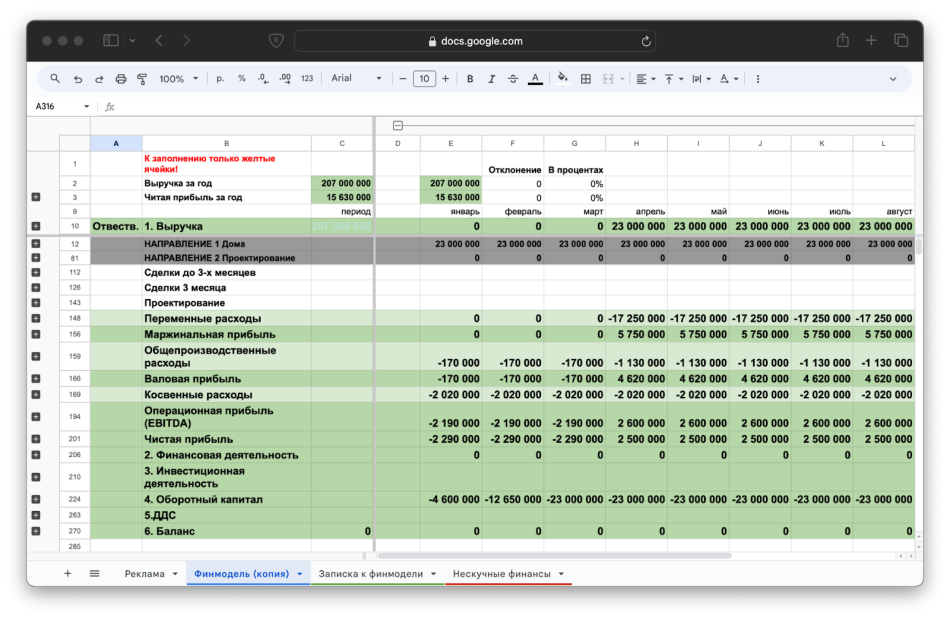This screenshot has width=950, height=619.
Task: Open the zoom 100% dropdown
Action: (178, 79)
